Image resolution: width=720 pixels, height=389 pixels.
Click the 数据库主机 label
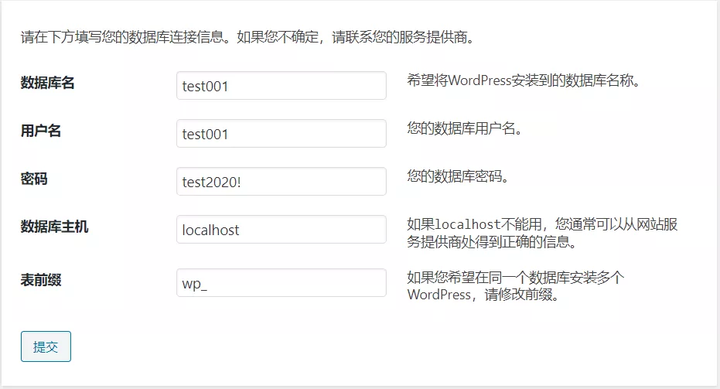54,227
